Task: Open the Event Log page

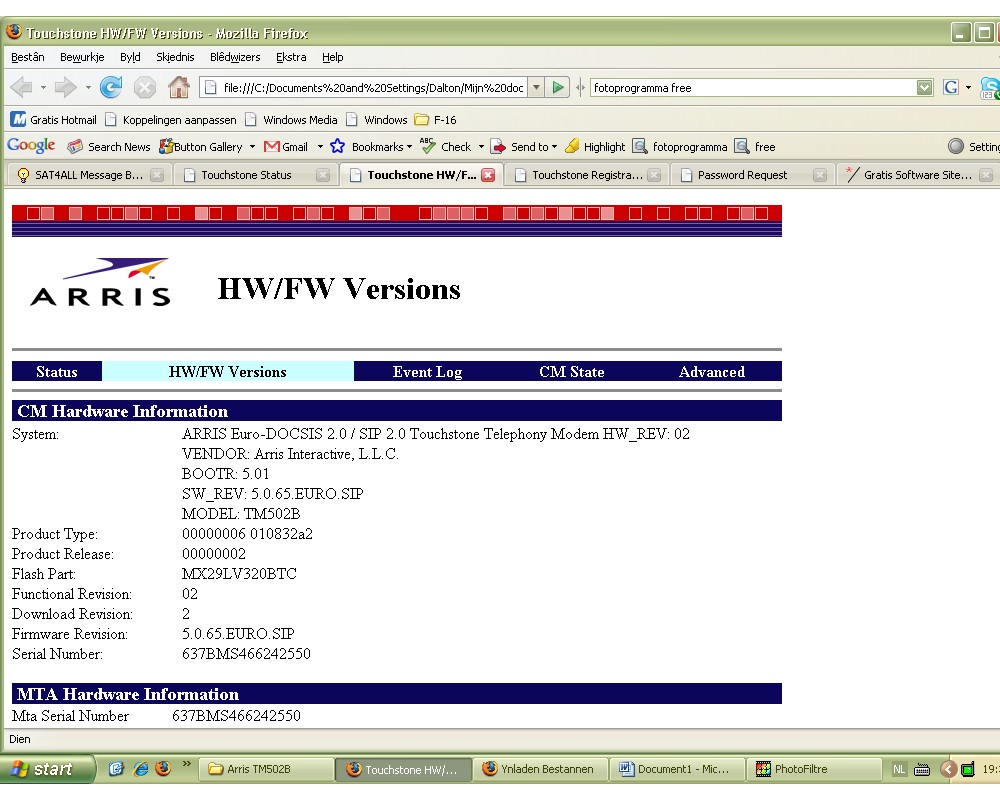Action: point(427,371)
